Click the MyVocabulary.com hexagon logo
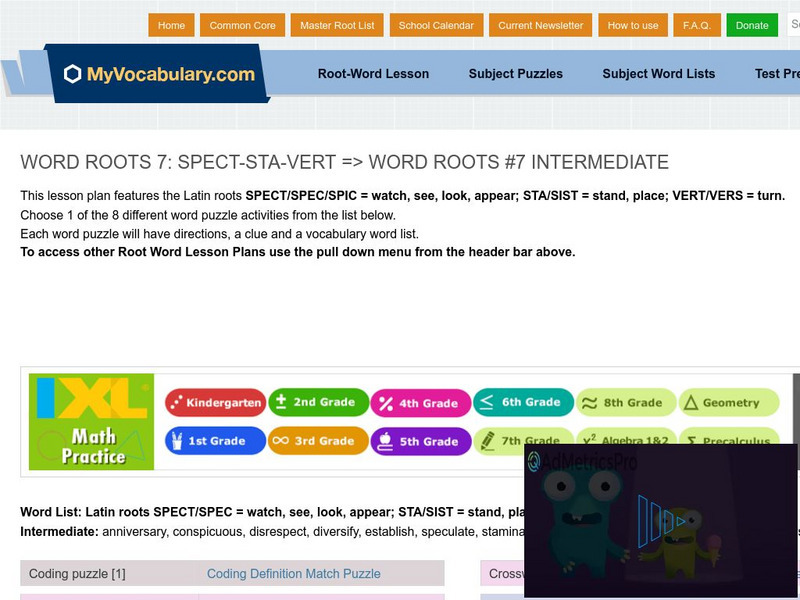Screen dimensions: 800x600 [70, 73]
